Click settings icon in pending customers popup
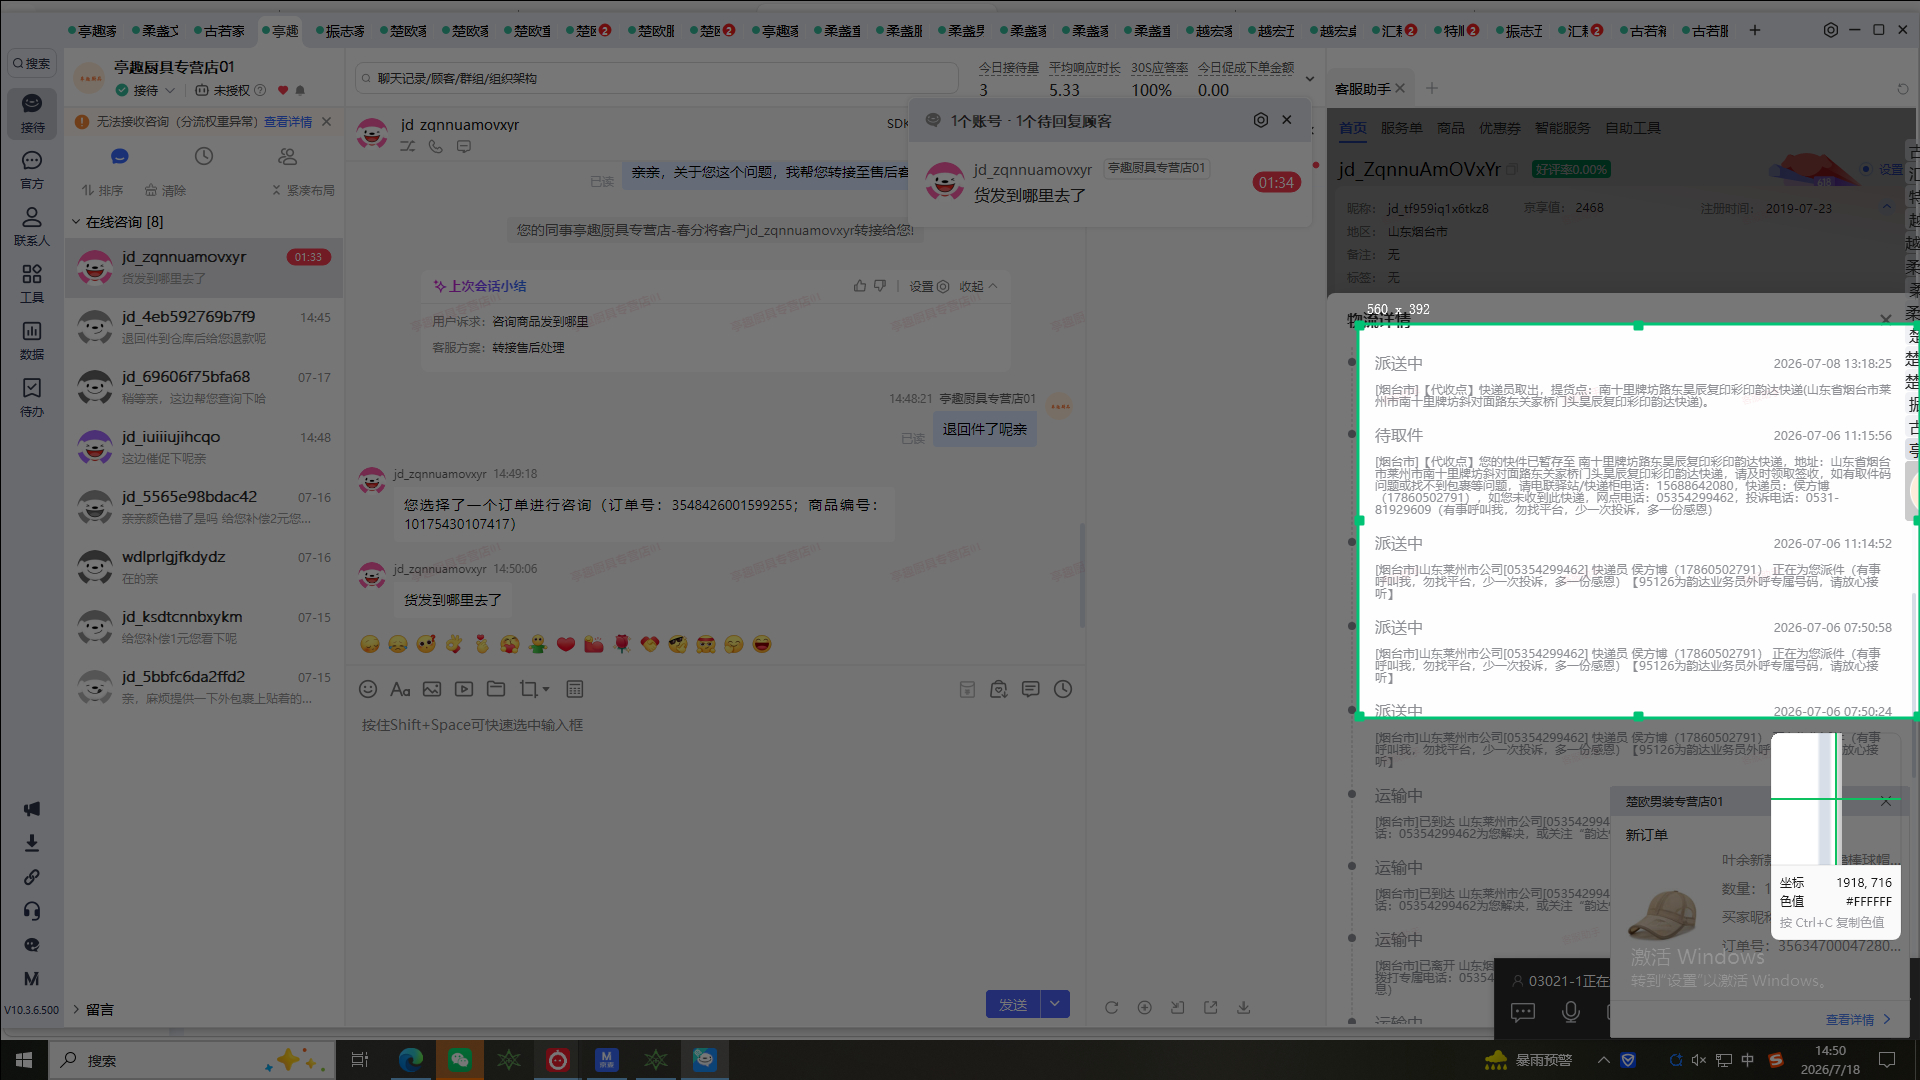The height and width of the screenshot is (1080, 1920). click(1261, 120)
